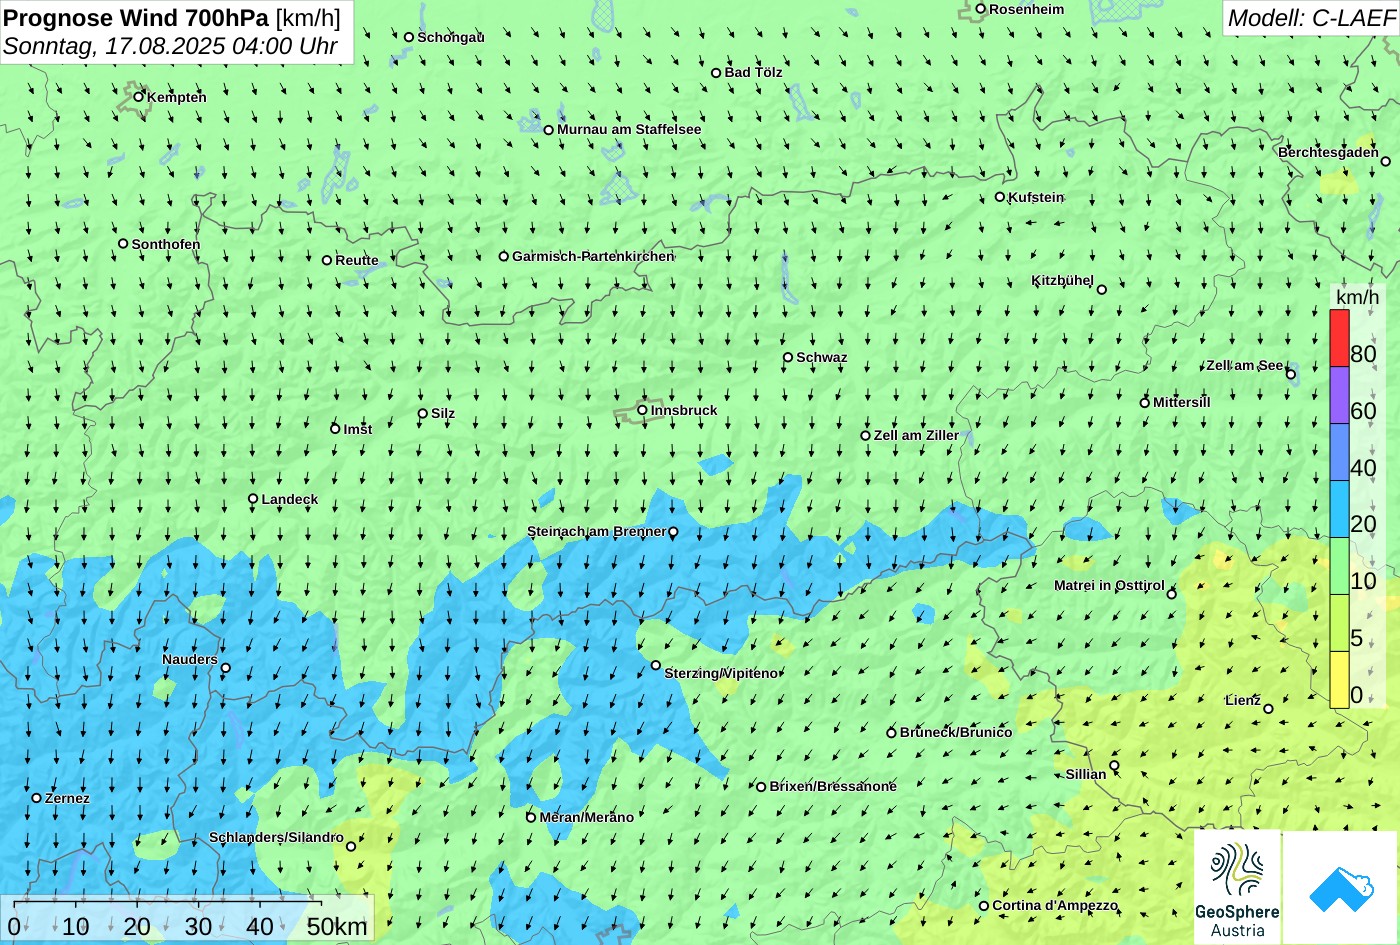This screenshot has width=1400, height=945.
Task: Click the Cortina d'Ampezzo marker
Action: (x=984, y=906)
